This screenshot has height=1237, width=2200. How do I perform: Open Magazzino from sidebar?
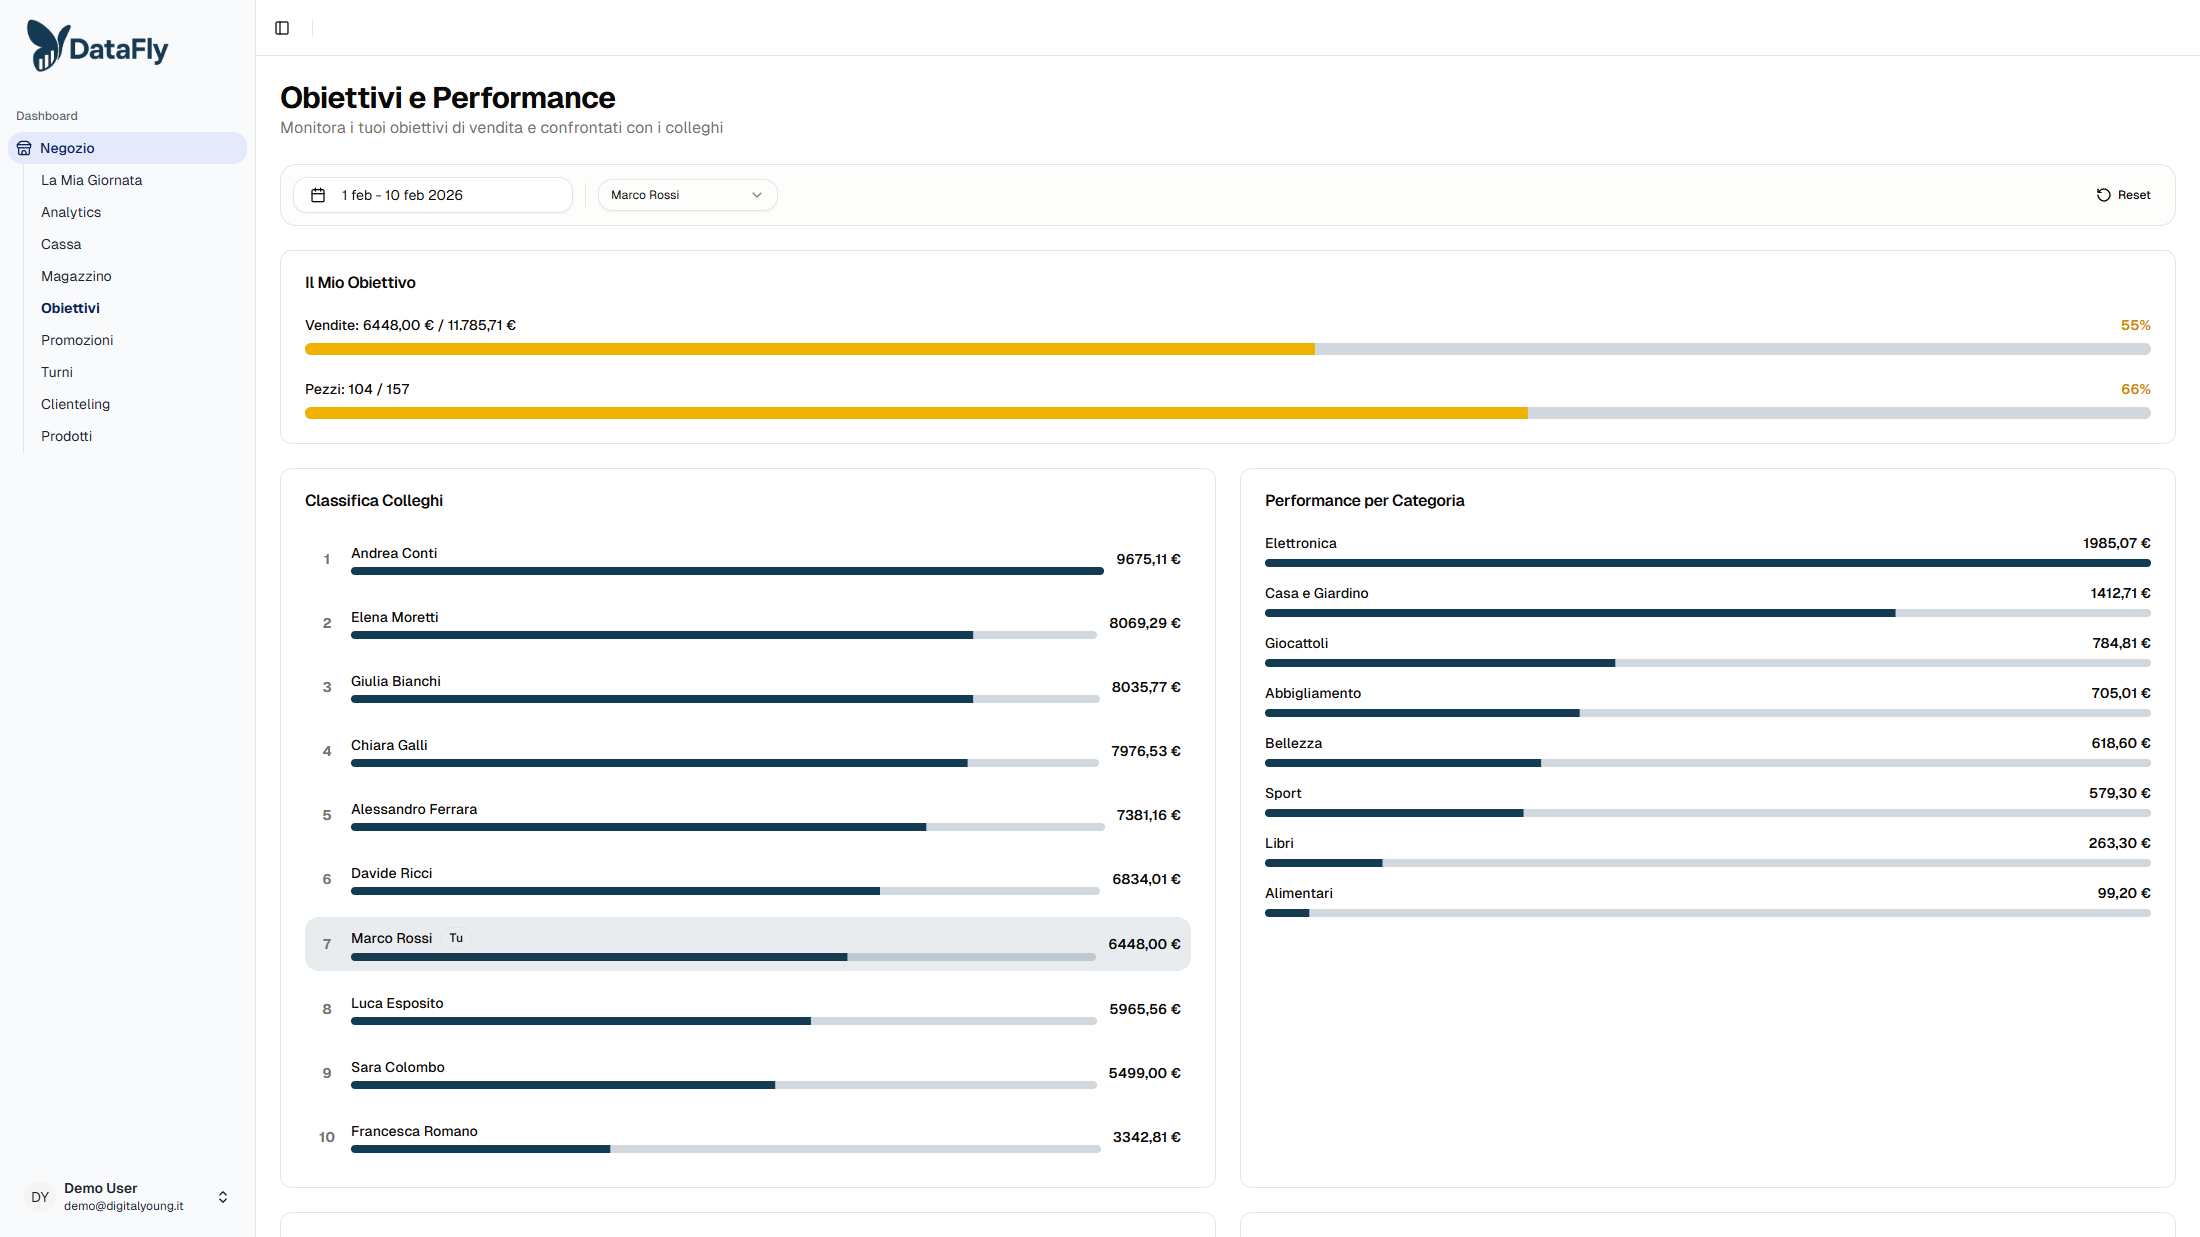click(76, 276)
